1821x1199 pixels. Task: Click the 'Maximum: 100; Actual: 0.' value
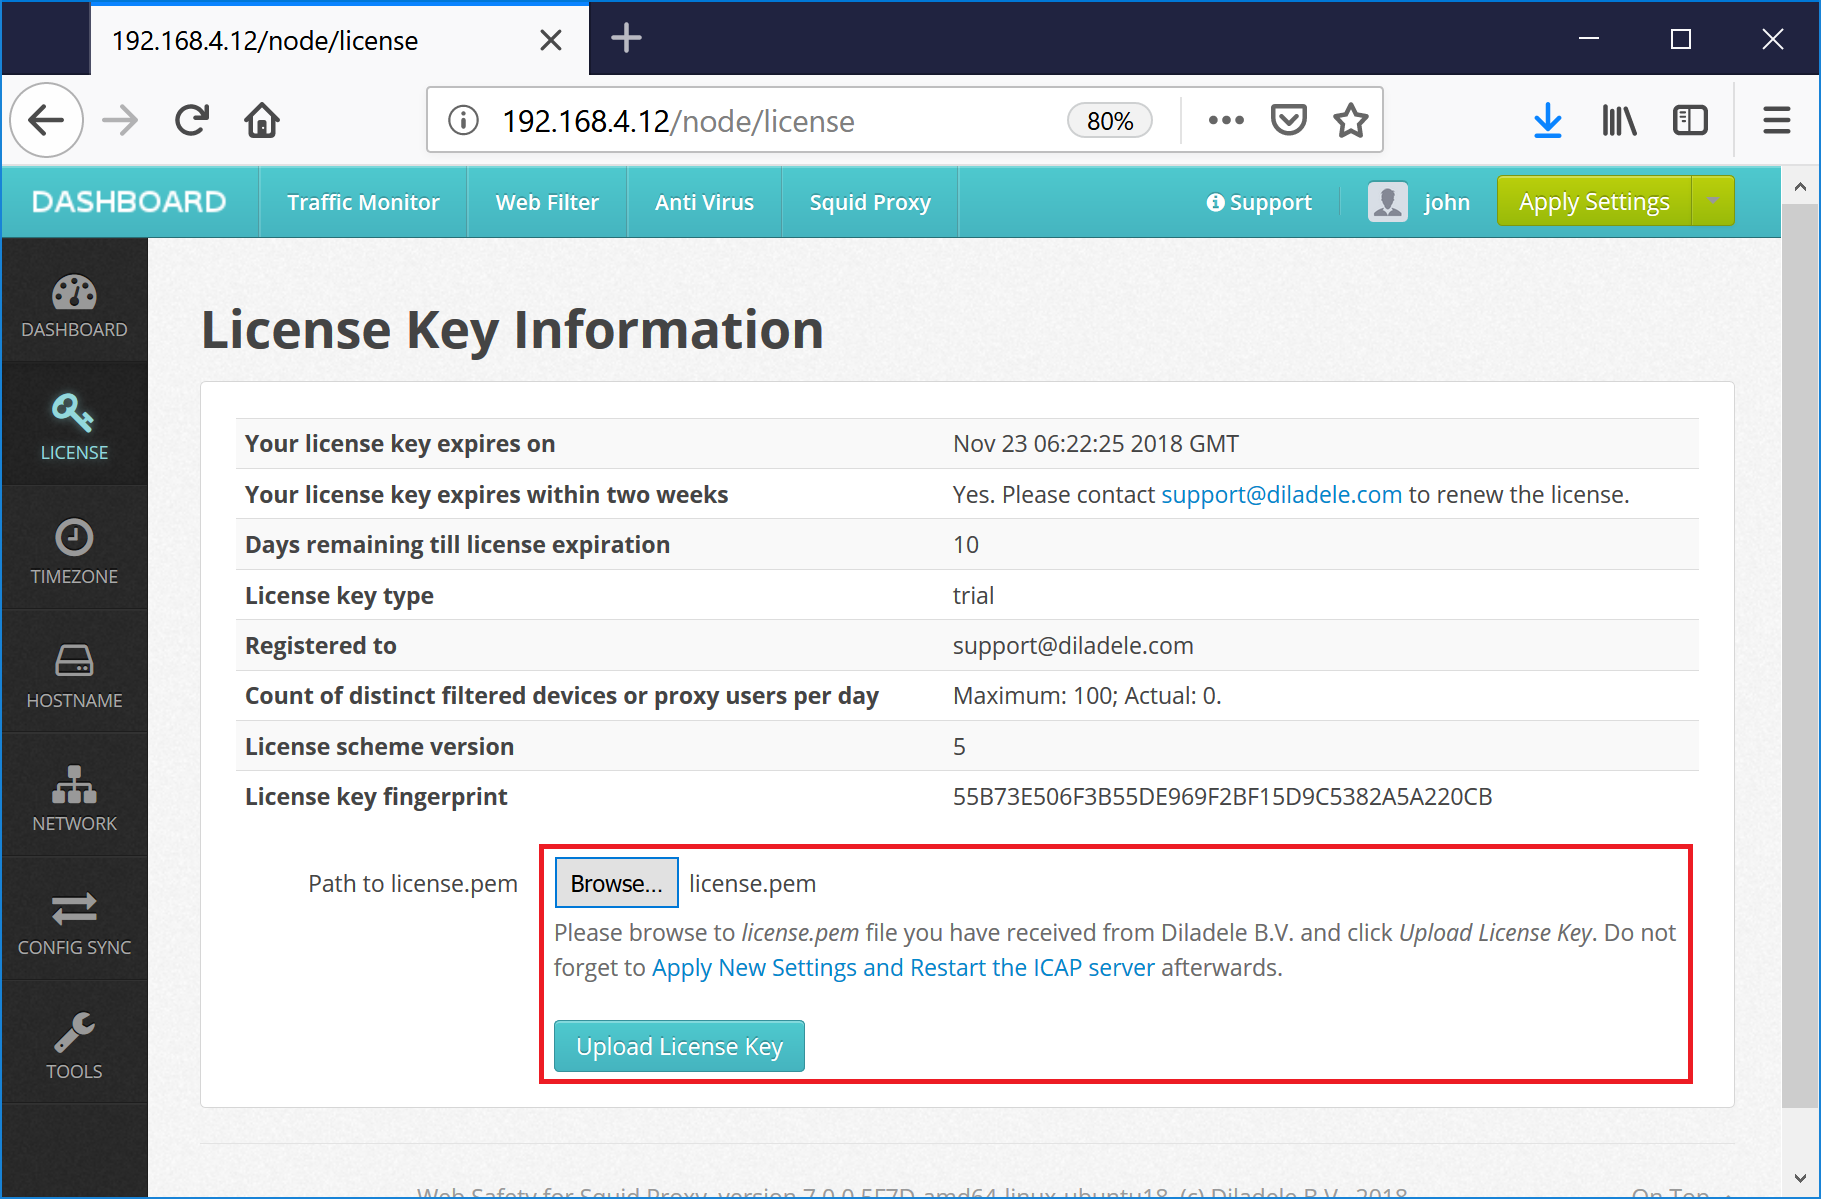pyautogui.click(x=1087, y=695)
